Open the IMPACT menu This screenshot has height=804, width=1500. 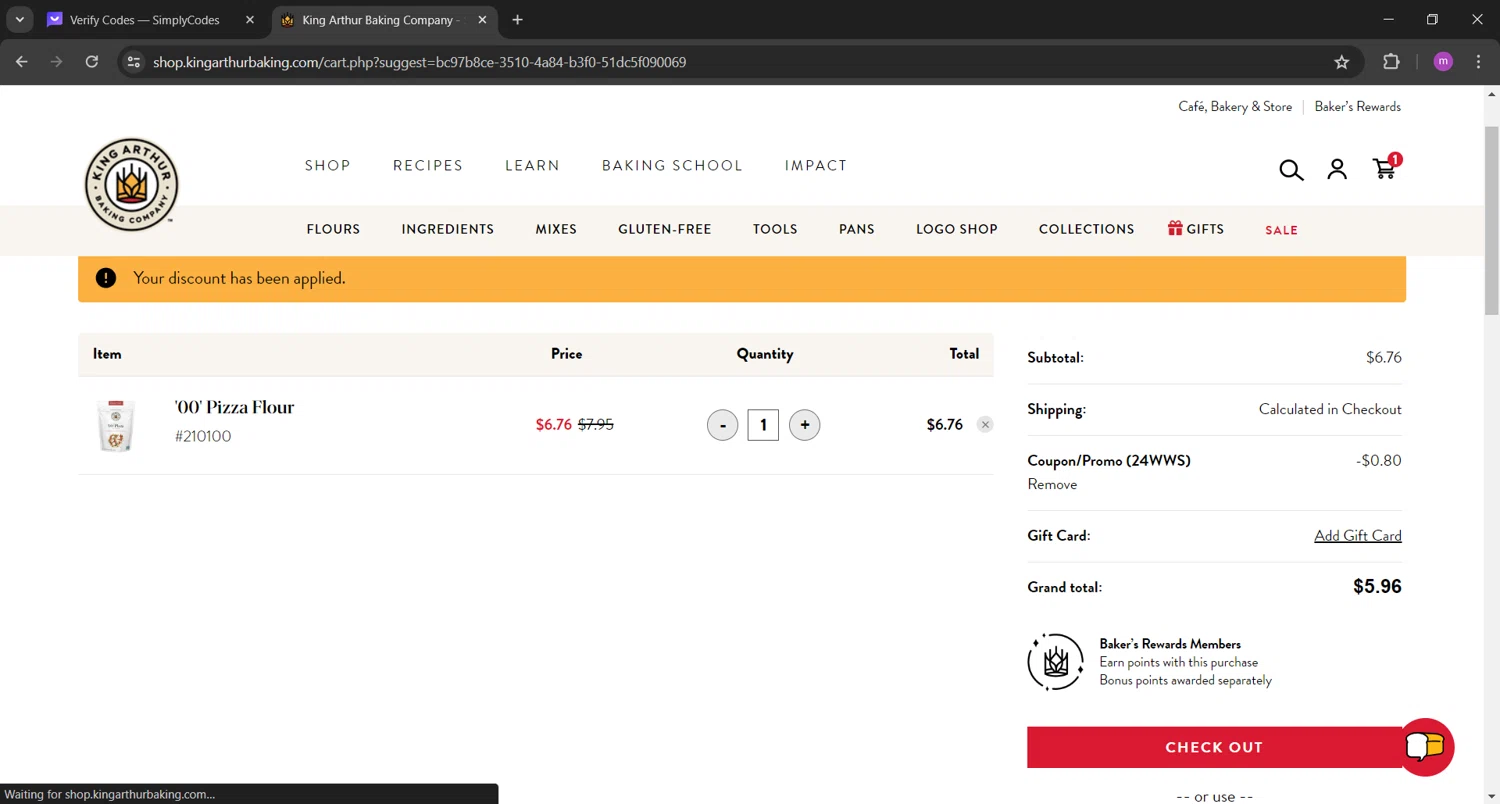click(x=816, y=166)
